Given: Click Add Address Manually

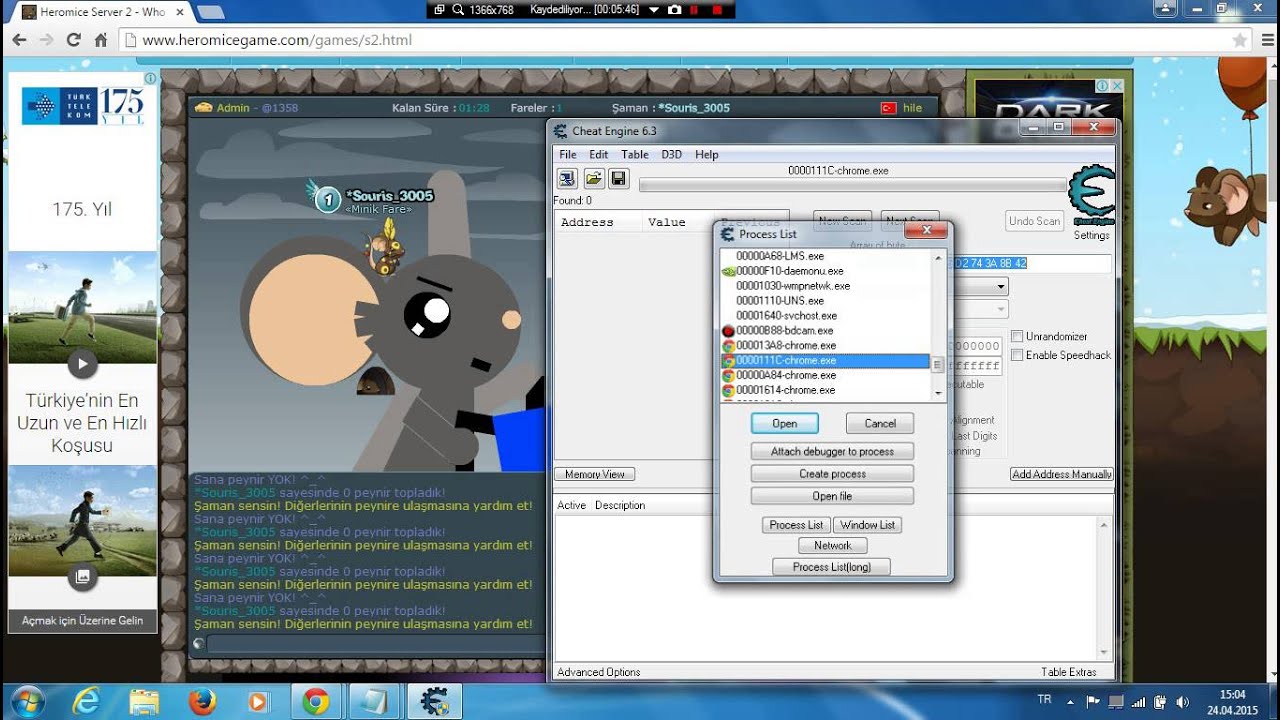Looking at the screenshot, I should (x=1061, y=474).
